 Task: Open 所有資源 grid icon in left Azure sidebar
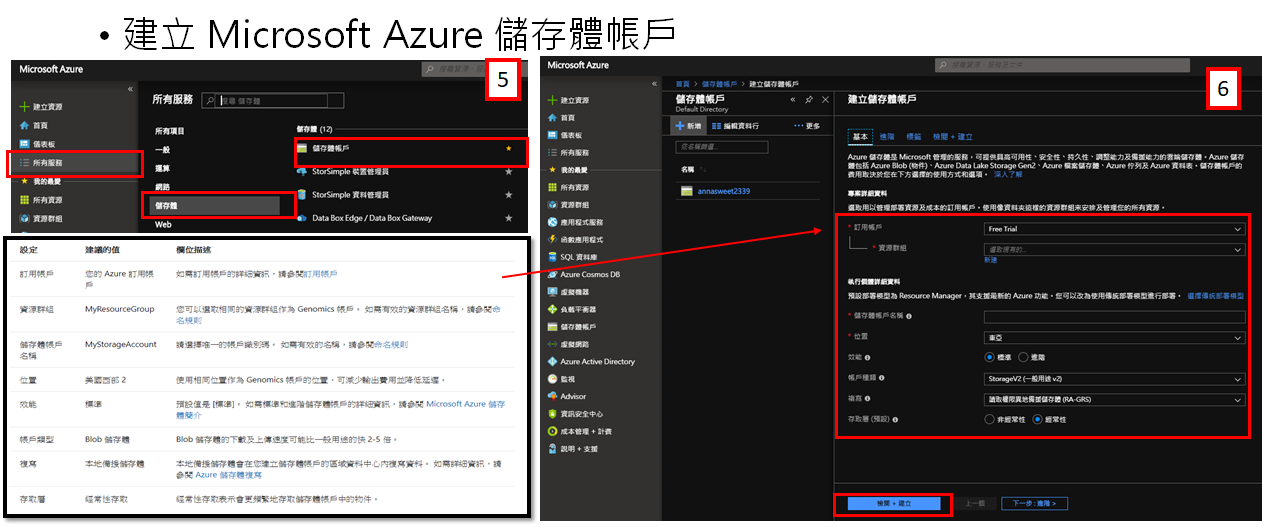click(x=24, y=199)
